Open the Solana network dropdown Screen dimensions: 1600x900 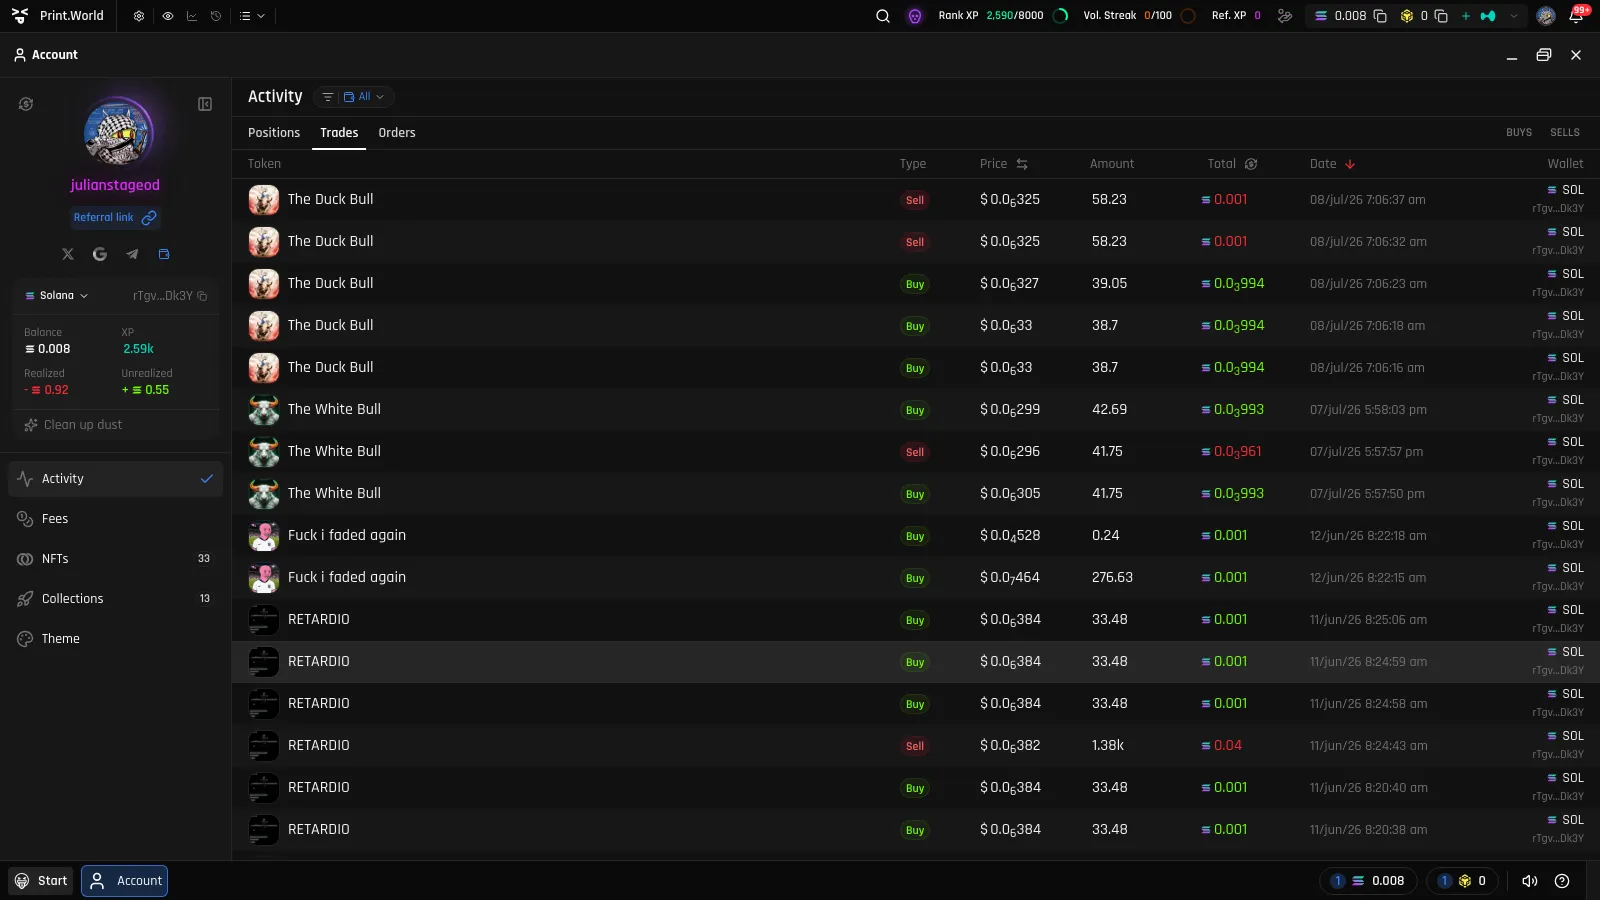pyautogui.click(x=57, y=296)
